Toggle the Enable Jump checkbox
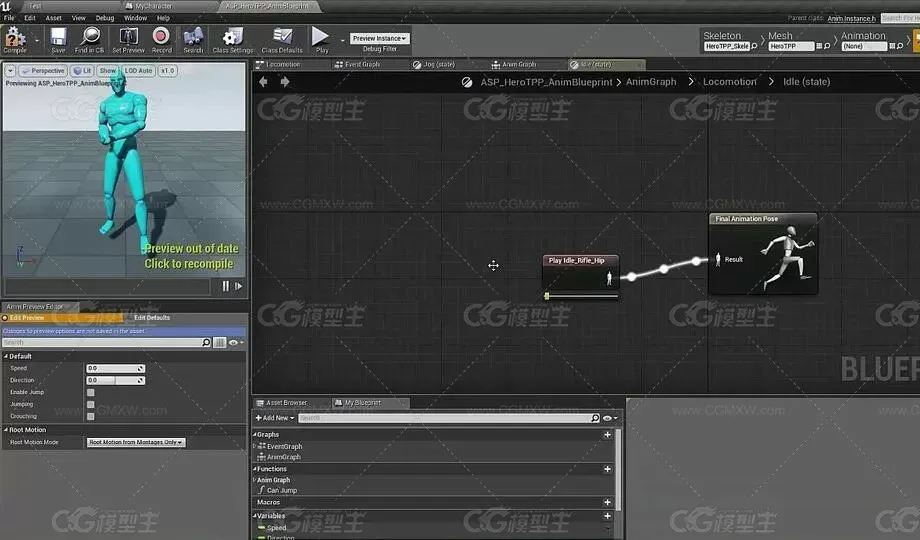 [x=90, y=393]
